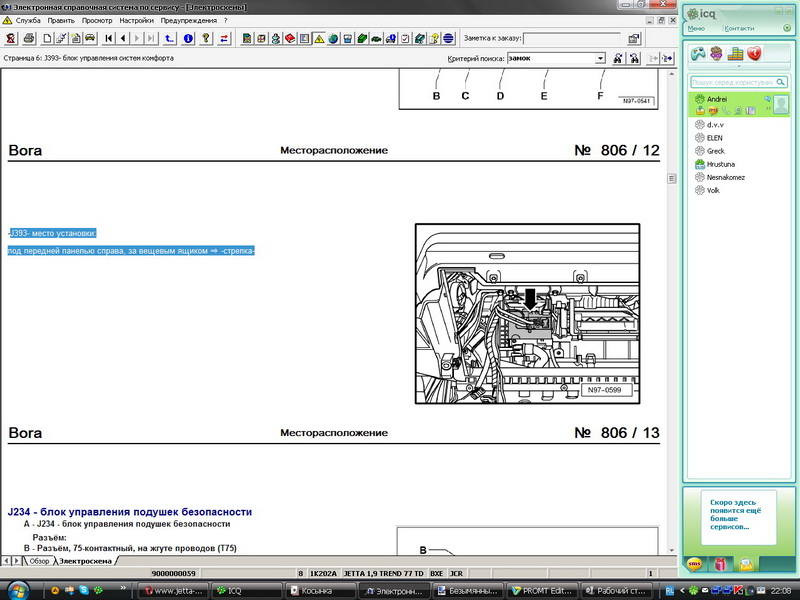Click the blank new page toolbar icon
This screenshot has height=600, width=800.
47,38
